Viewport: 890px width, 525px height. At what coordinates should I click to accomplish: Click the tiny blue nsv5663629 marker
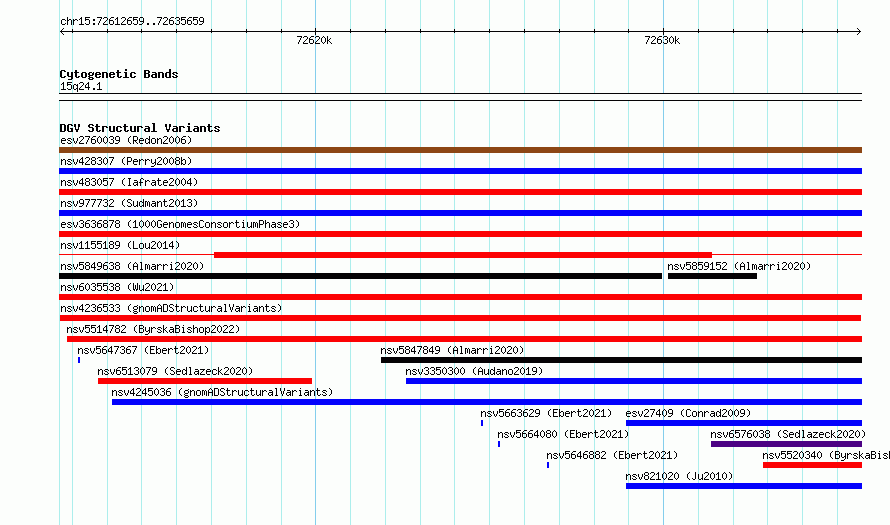482,423
